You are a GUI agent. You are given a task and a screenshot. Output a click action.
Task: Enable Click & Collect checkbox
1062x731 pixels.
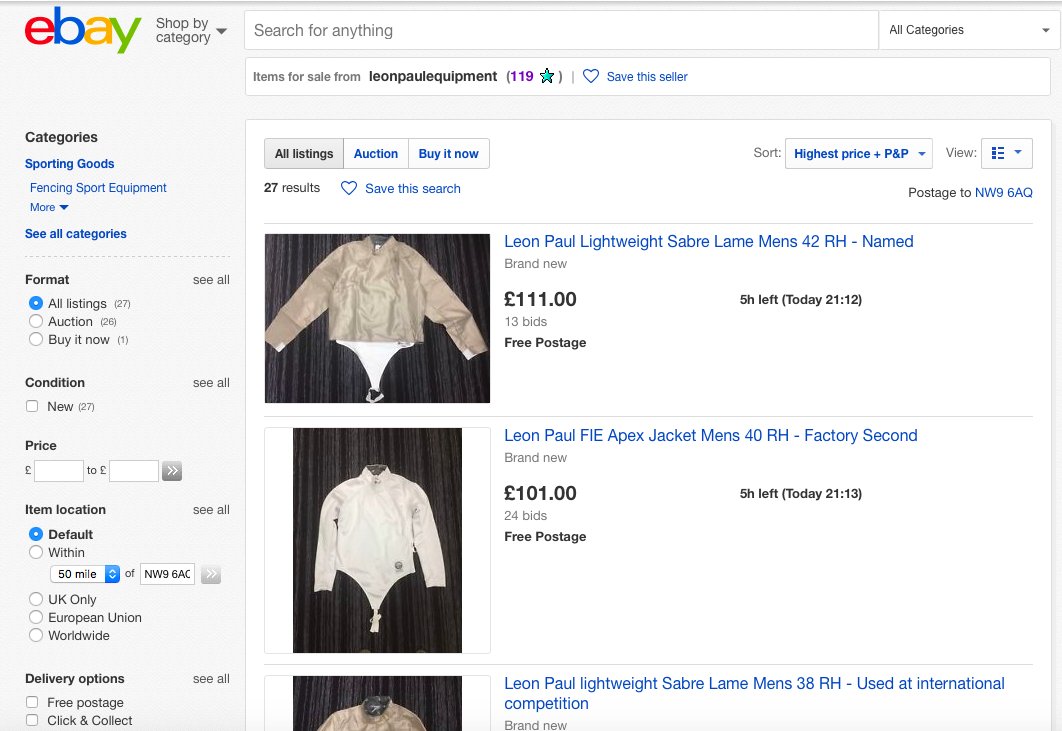coord(32,720)
